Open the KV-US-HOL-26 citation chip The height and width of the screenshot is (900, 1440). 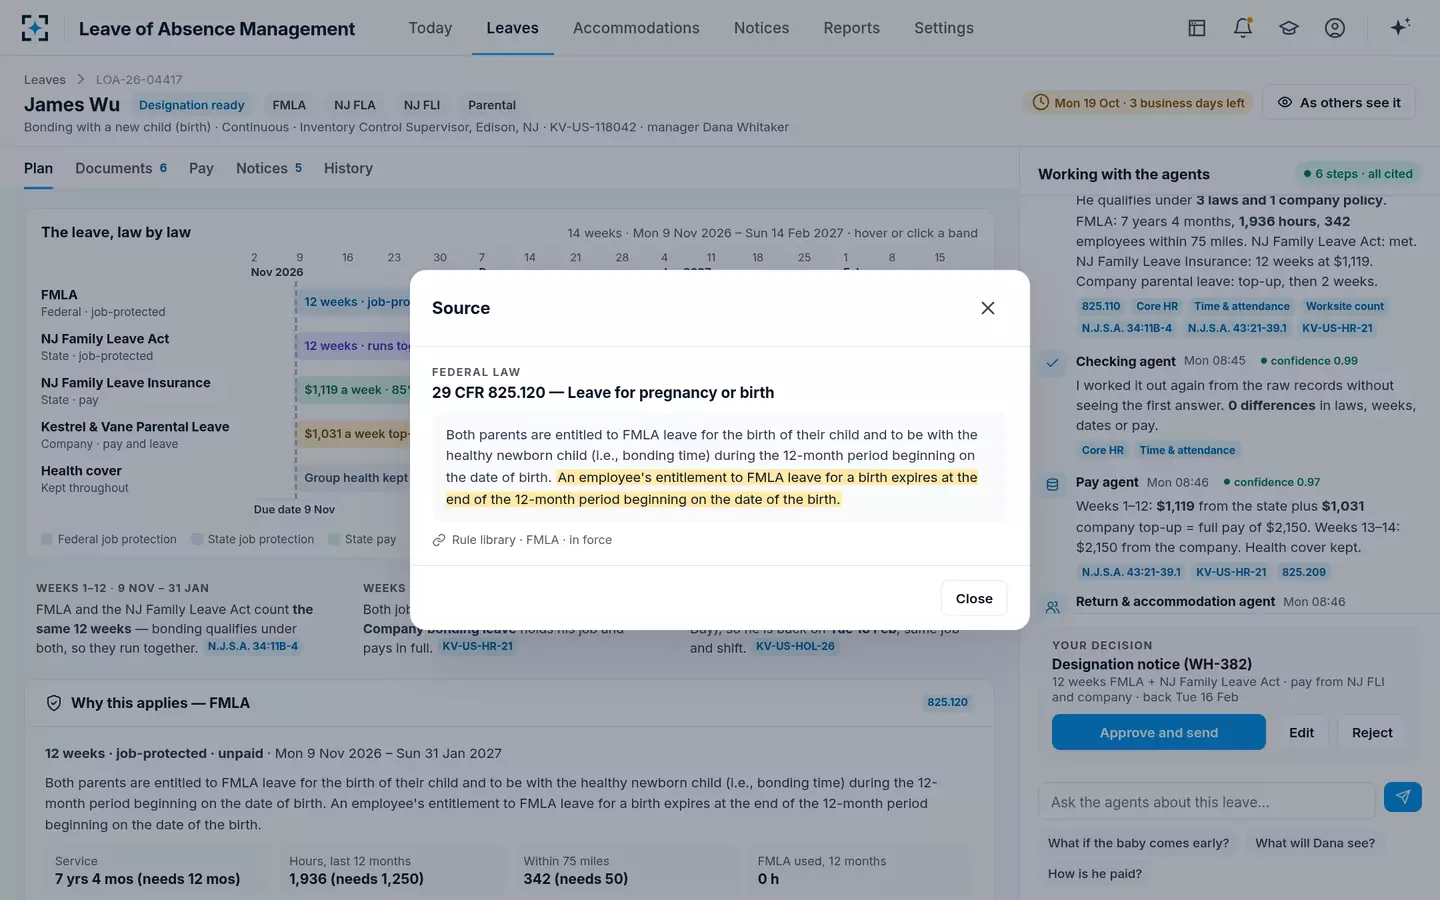coord(796,646)
